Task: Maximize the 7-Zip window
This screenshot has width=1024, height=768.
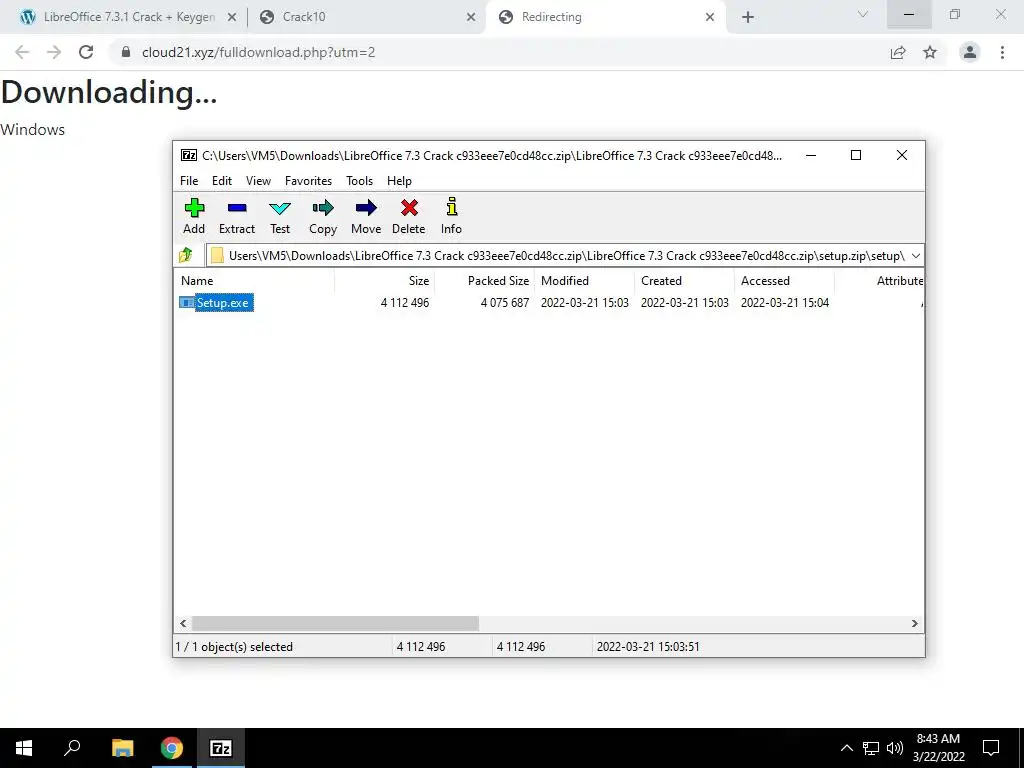Action: (x=856, y=155)
